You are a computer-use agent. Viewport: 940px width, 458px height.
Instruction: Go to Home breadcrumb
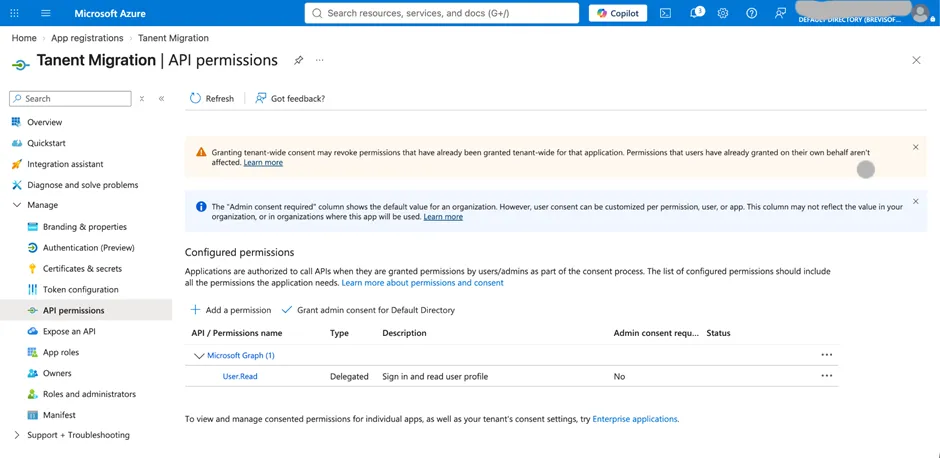(x=24, y=38)
